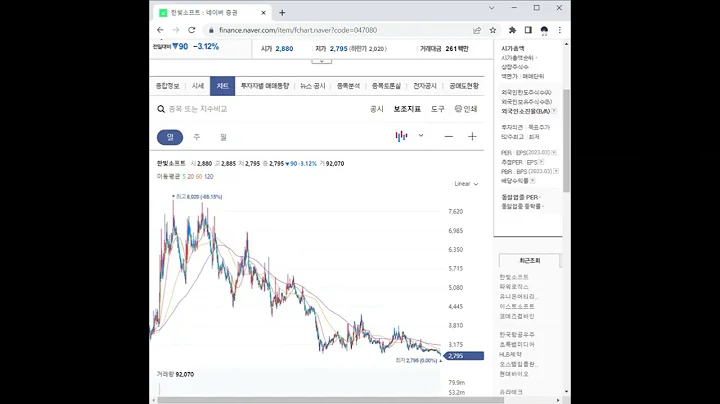
Task: Open 초록뱀미디어 from recent list
Action: pyautogui.click(x=517, y=344)
